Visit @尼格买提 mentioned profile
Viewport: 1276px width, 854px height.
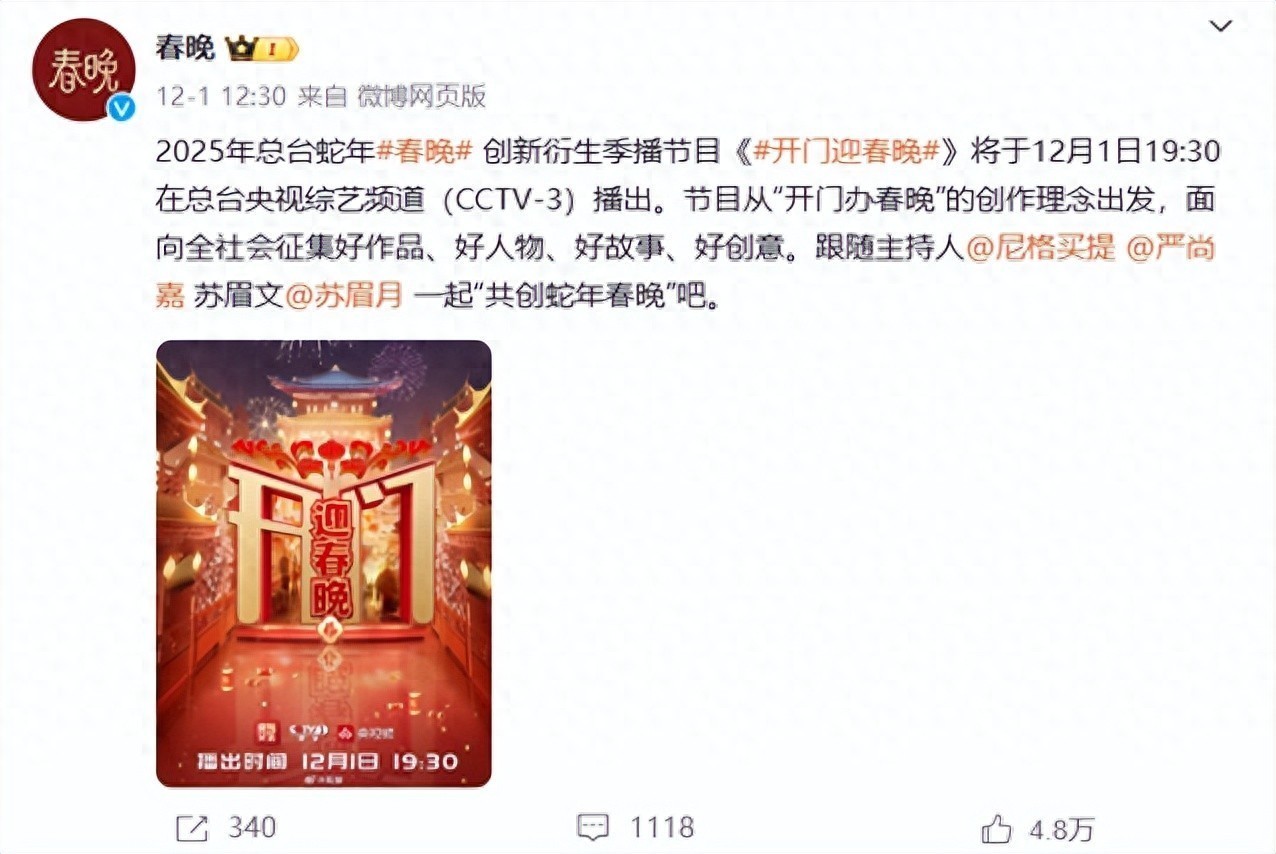pos(1040,249)
